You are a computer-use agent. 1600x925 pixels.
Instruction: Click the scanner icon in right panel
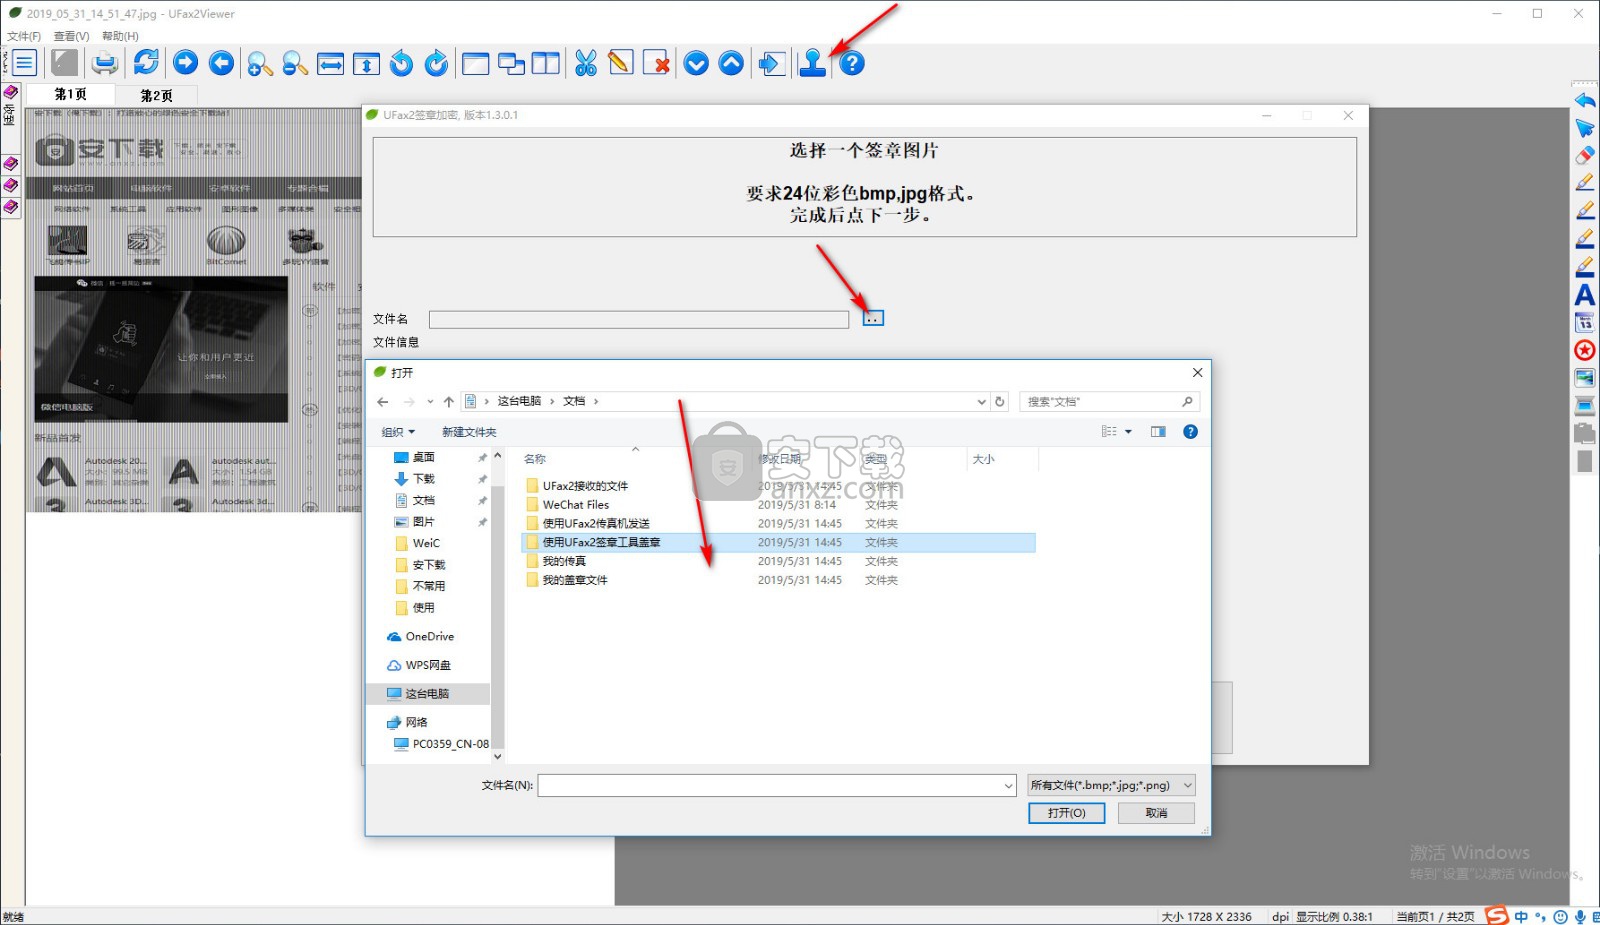pos(1585,405)
